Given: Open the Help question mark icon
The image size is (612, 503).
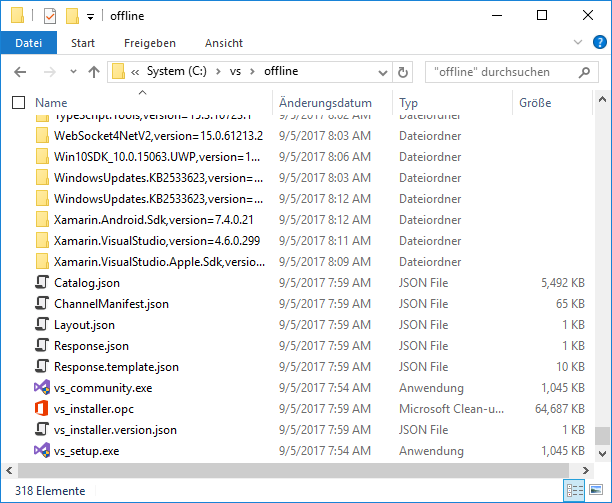Looking at the screenshot, I should (600, 43).
